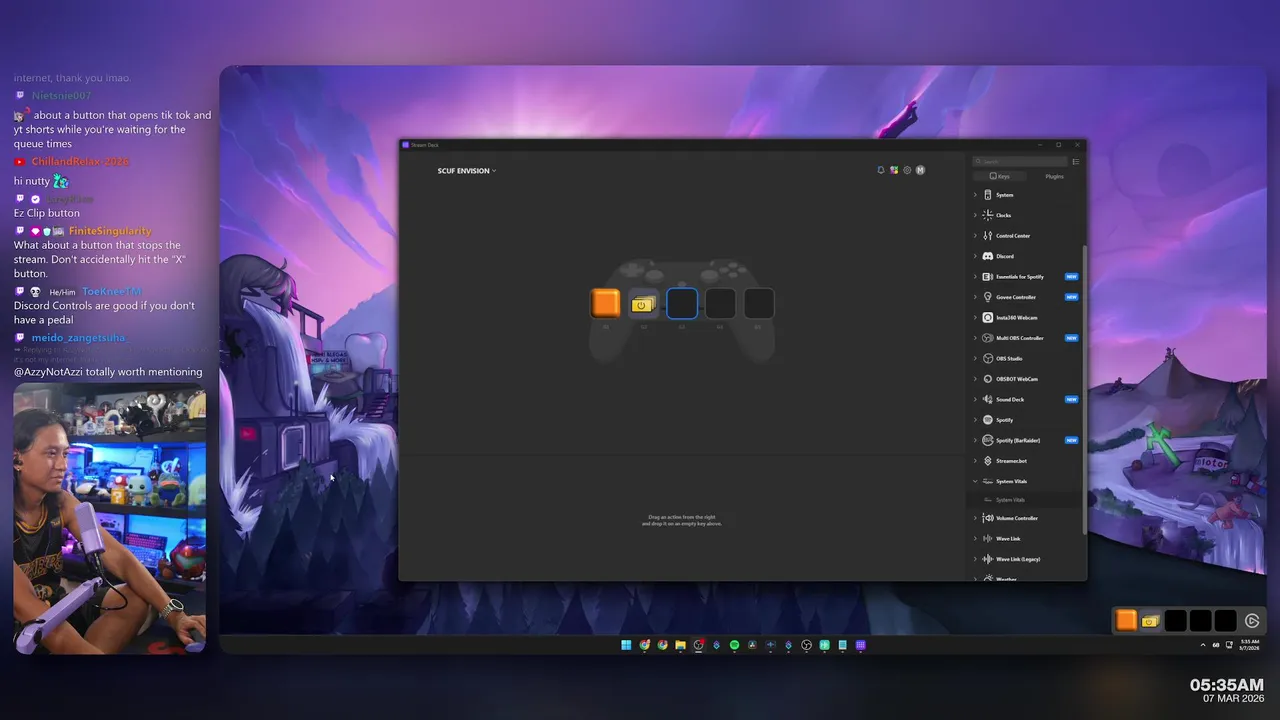The width and height of the screenshot is (1280, 720).
Task: Click the taskbar clock showing 5:35 AM
Action: point(1250,645)
